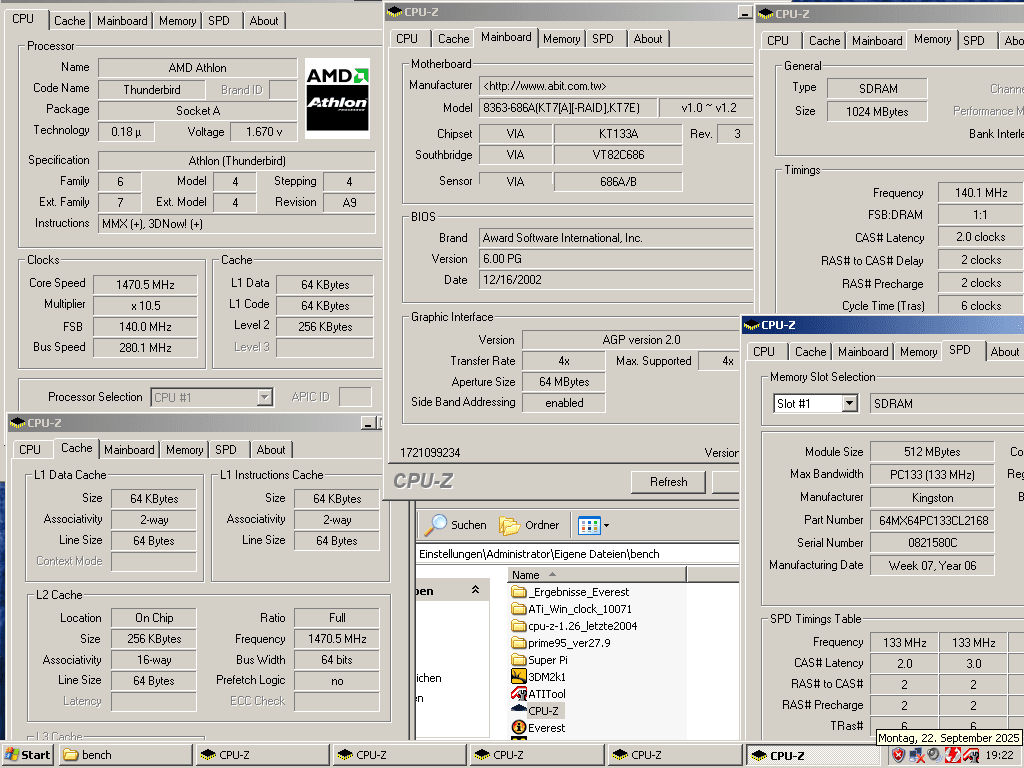
Task: Click the CPU-Z icon in SPD window title bar
Action: coord(752,325)
